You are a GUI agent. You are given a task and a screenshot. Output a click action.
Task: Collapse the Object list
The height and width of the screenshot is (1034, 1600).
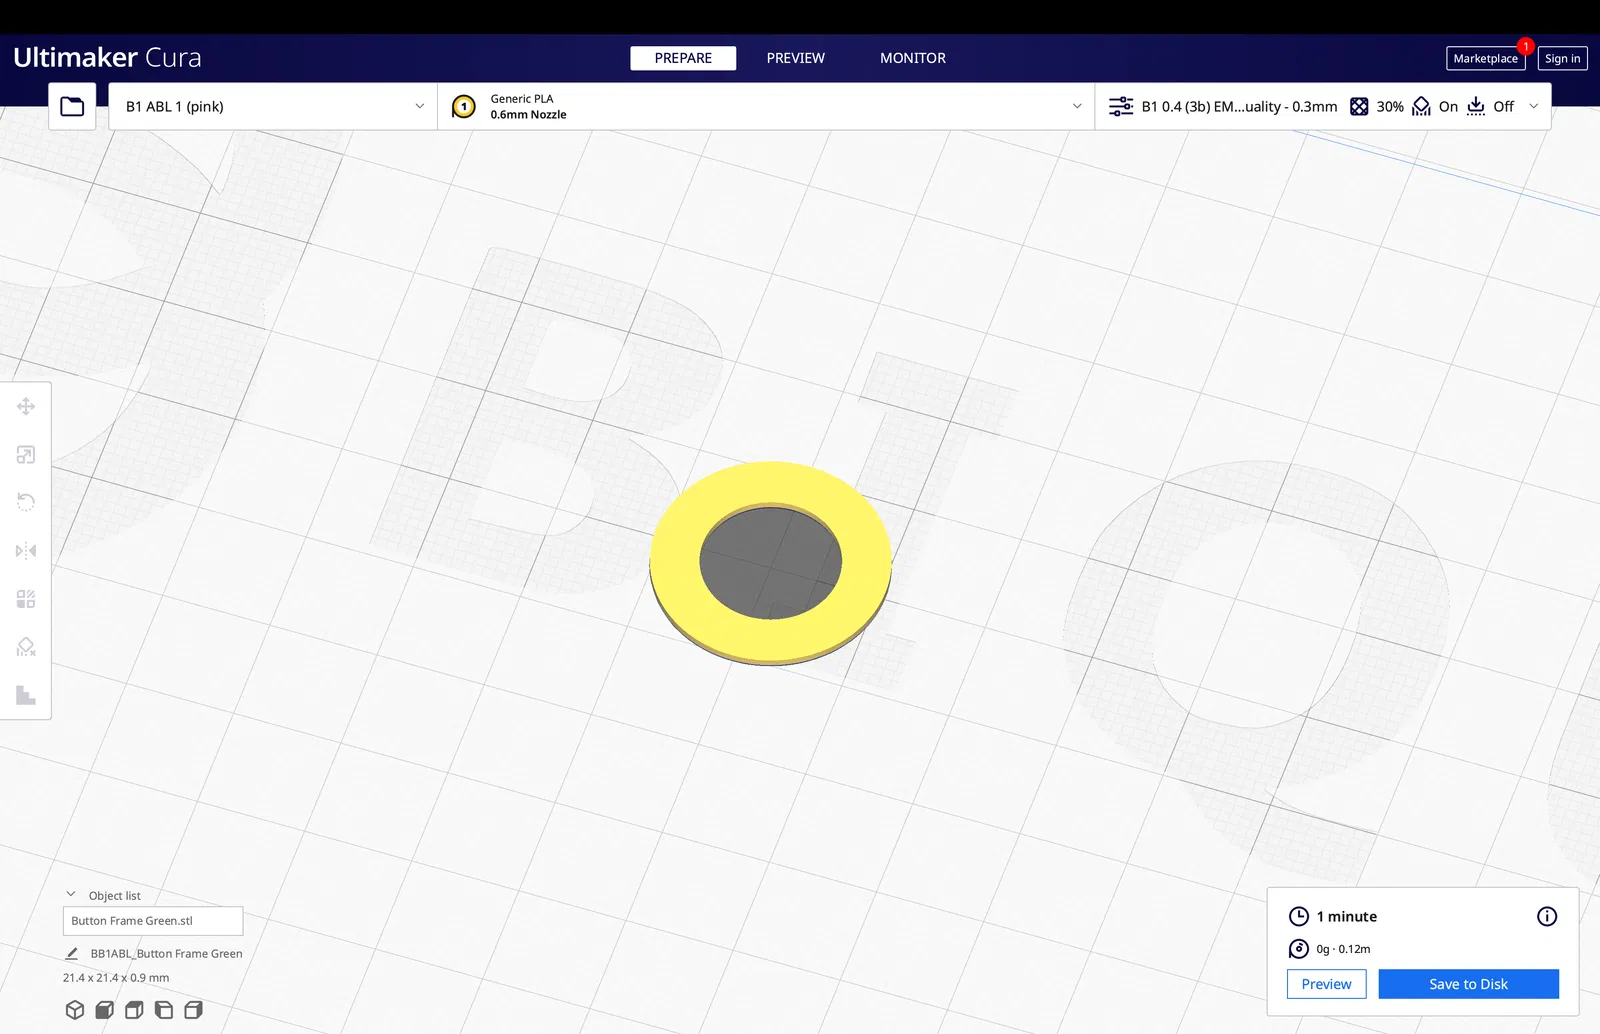(71, 895)
